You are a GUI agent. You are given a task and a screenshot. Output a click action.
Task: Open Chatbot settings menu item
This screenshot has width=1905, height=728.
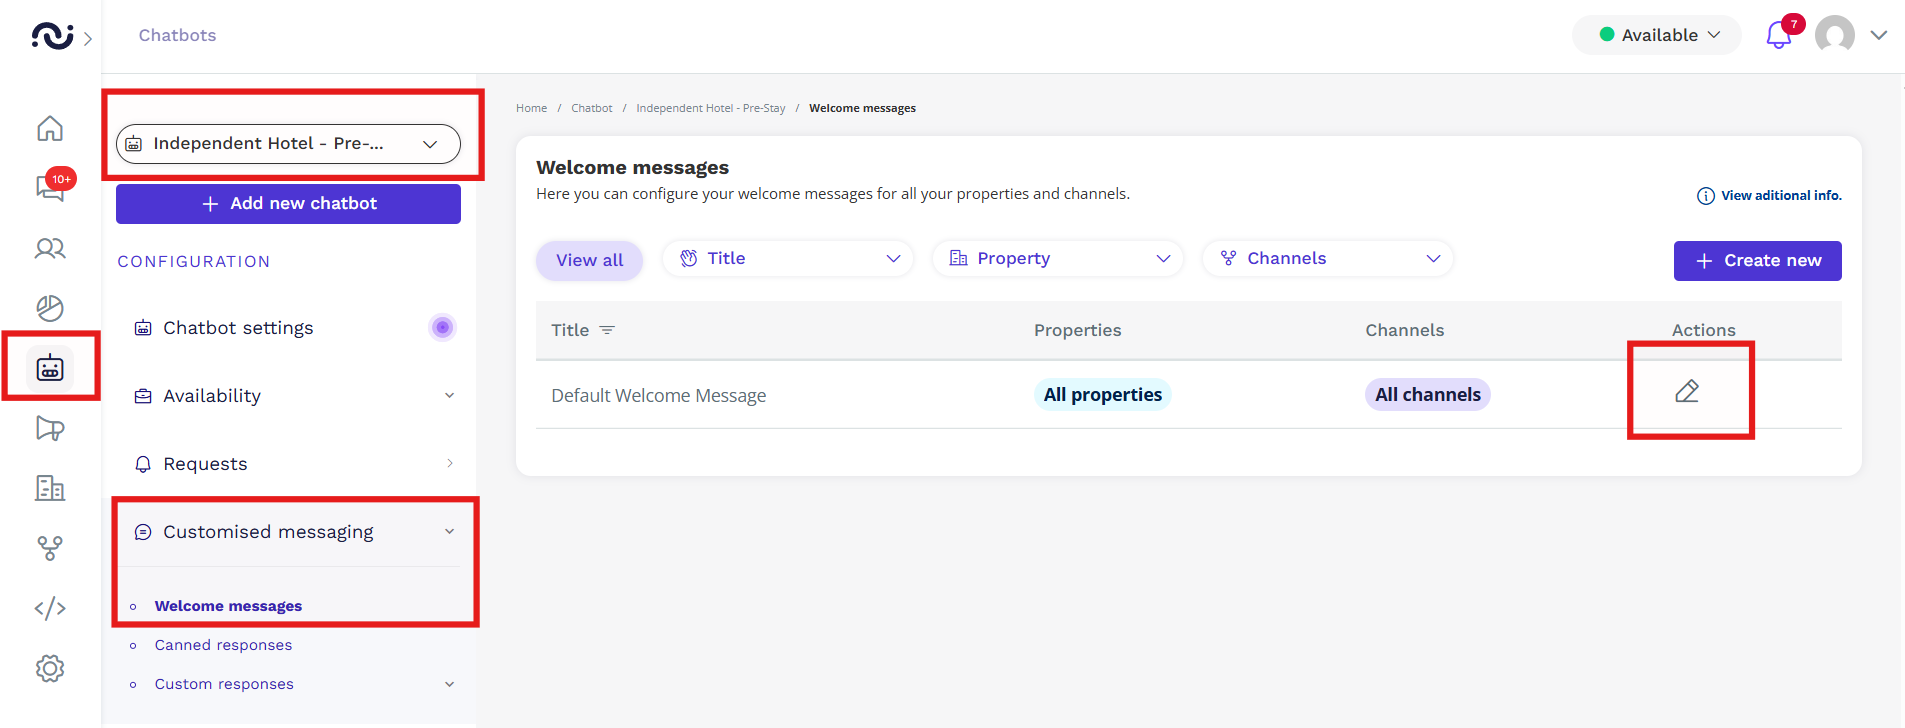238,328
